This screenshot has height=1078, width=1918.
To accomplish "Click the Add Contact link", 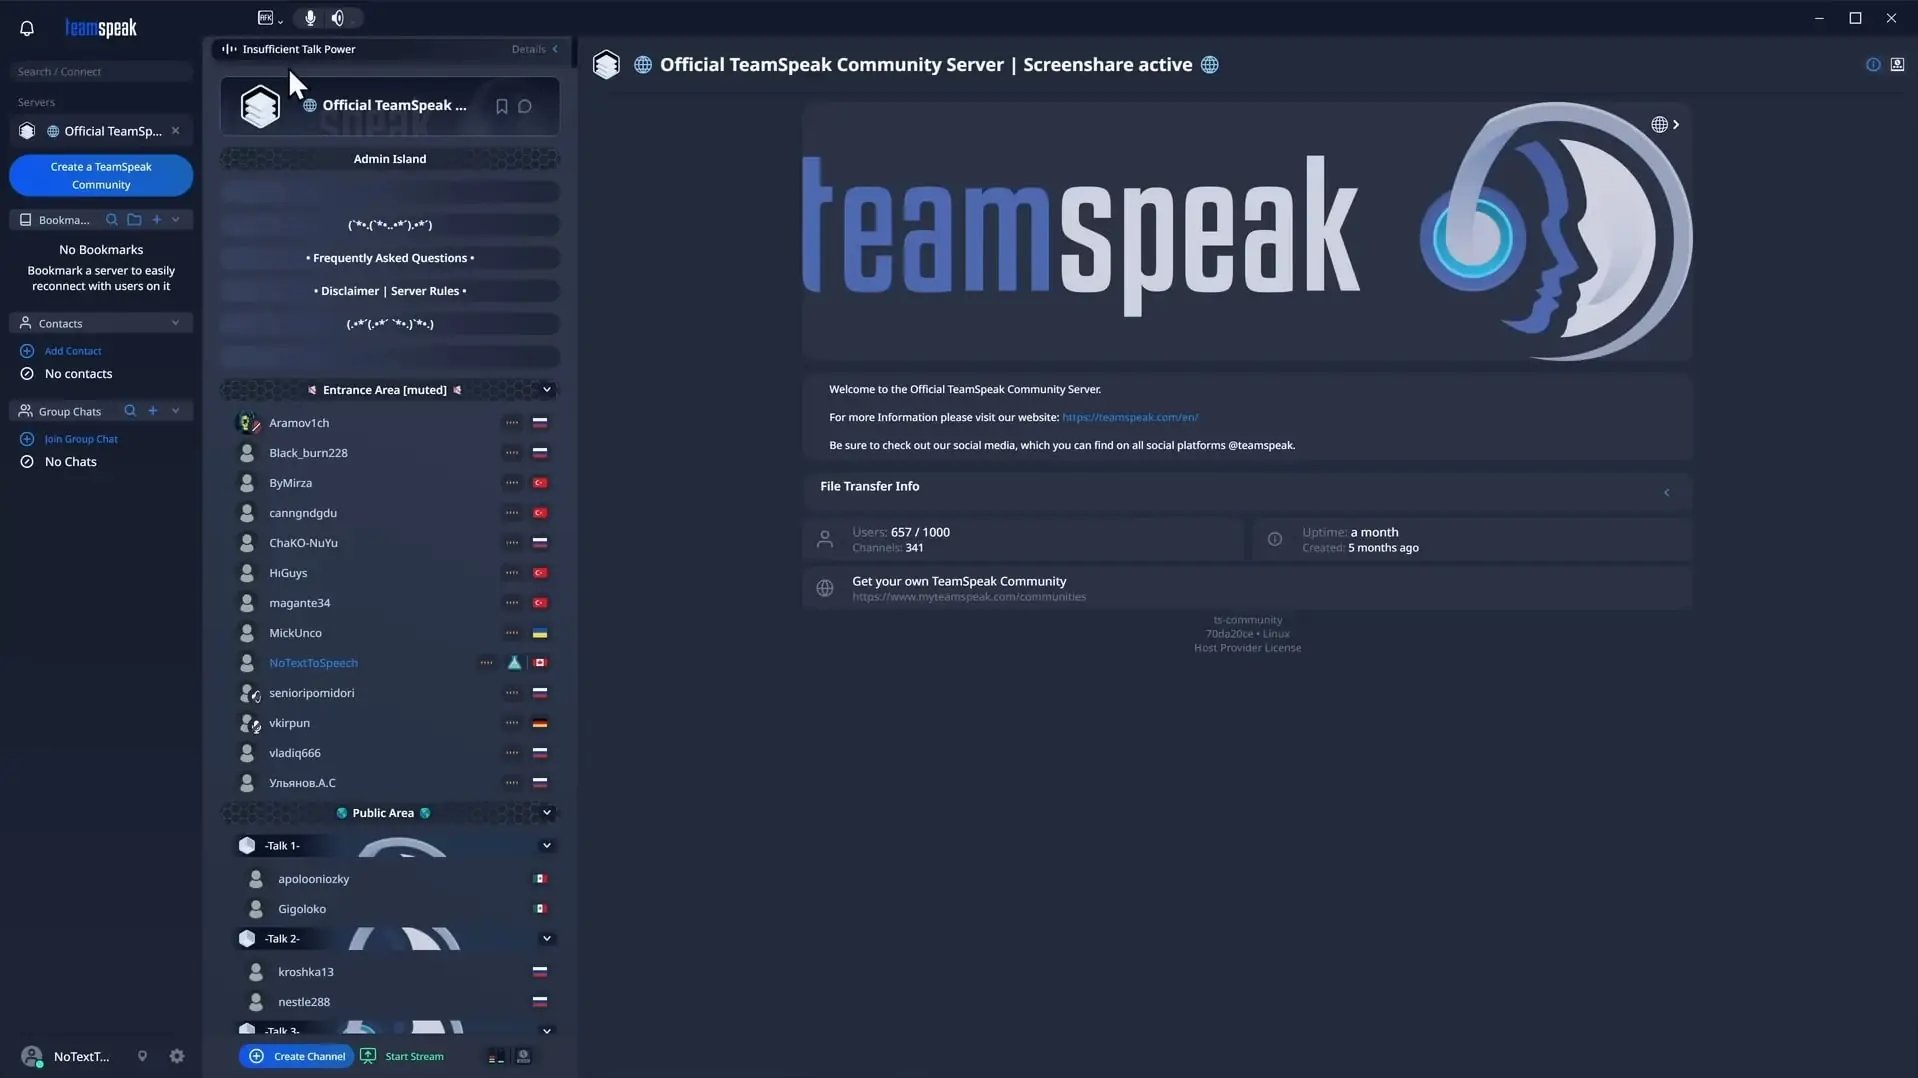I will click(73, 351).
